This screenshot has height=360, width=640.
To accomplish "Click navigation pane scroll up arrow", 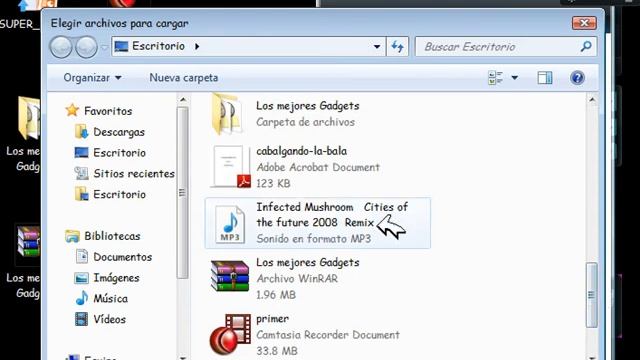I will tap(182, 100).
